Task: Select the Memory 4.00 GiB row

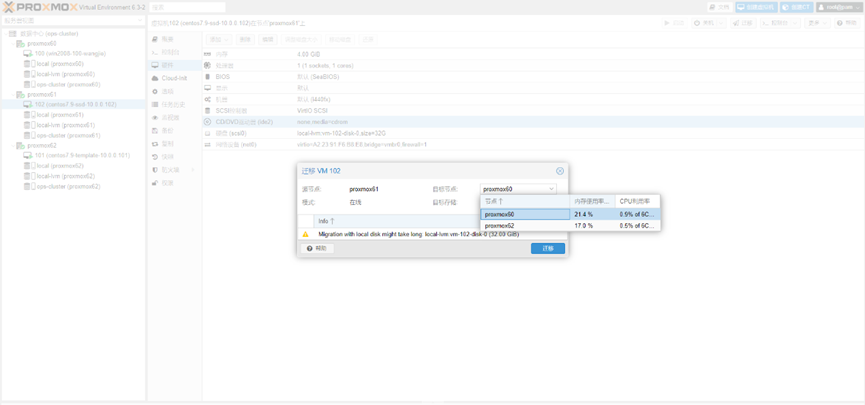Action: click(x=533, y=54)
